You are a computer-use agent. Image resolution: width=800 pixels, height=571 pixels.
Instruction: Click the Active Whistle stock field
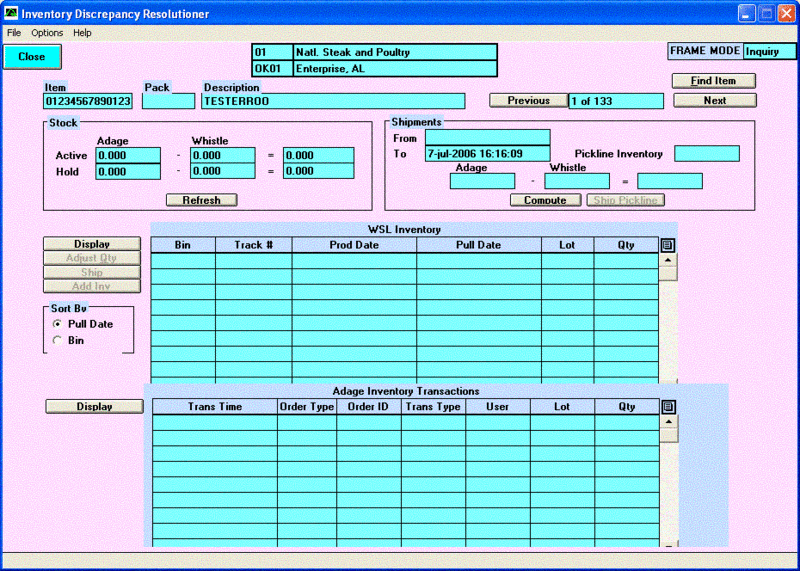coord(223,156)
